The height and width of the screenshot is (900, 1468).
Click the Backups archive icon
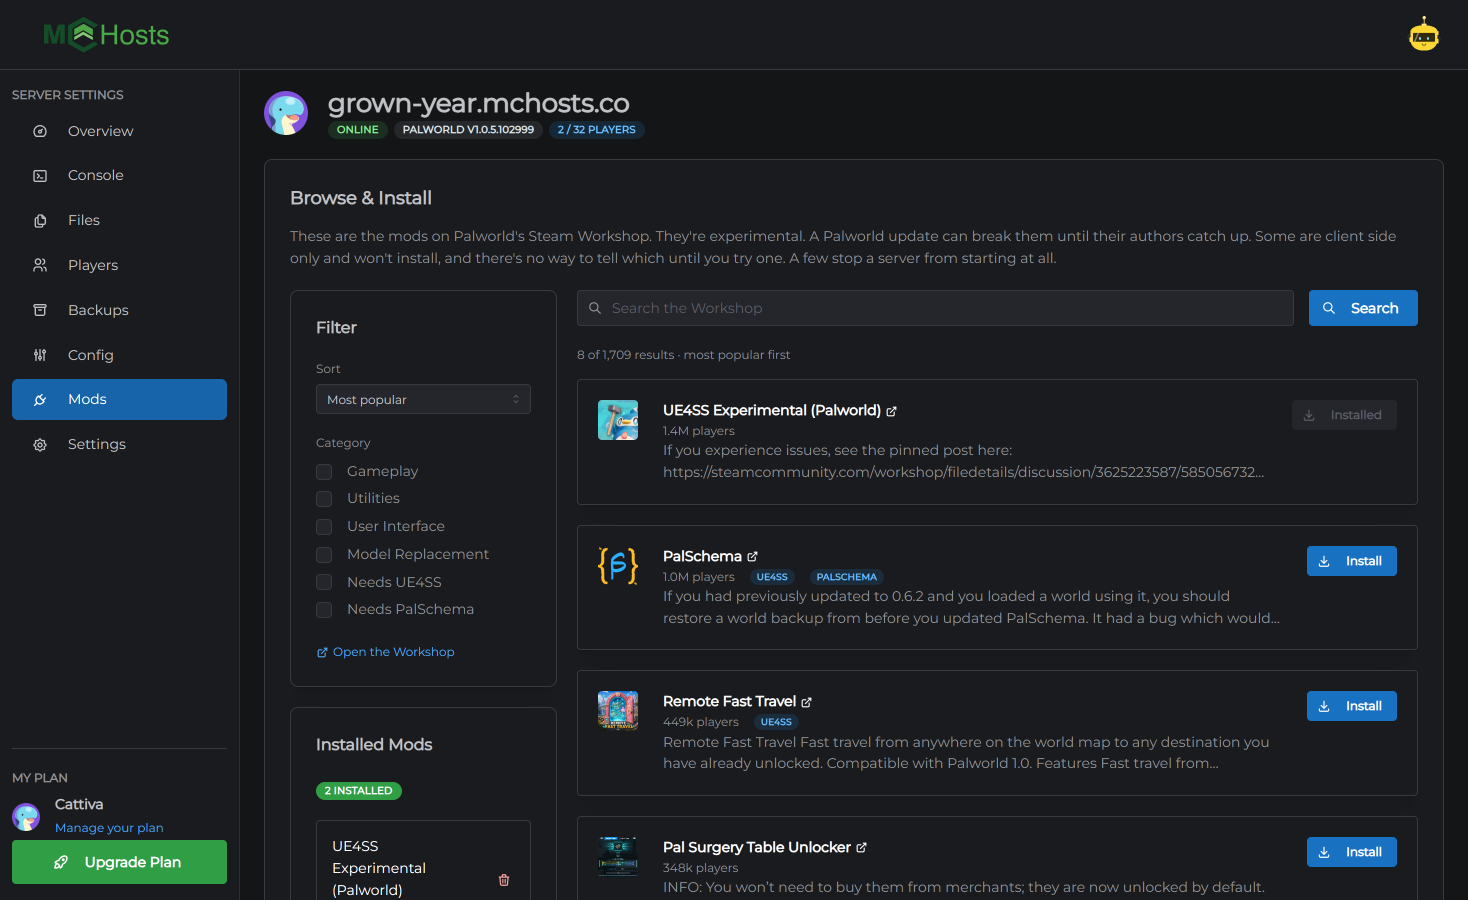[x=40, y=310]
